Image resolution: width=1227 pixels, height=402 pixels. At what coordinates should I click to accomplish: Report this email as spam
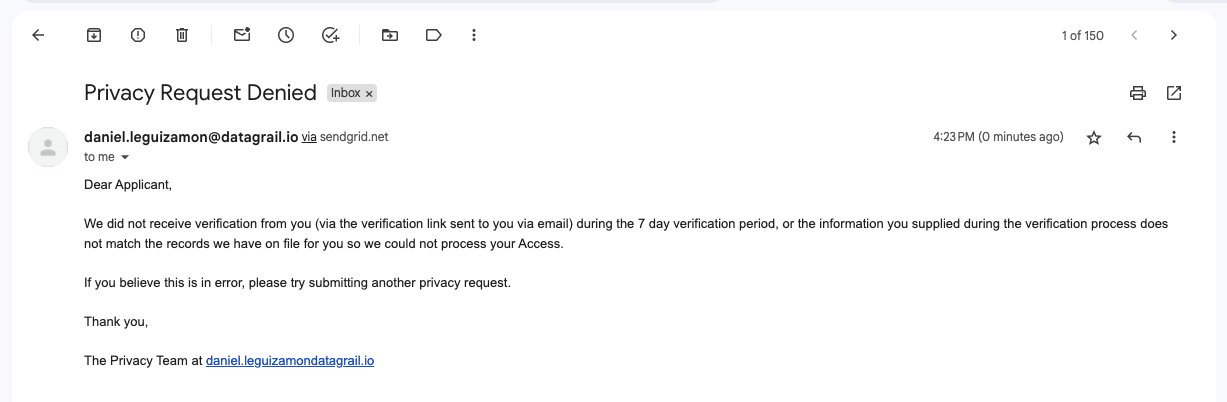[138, 35]
